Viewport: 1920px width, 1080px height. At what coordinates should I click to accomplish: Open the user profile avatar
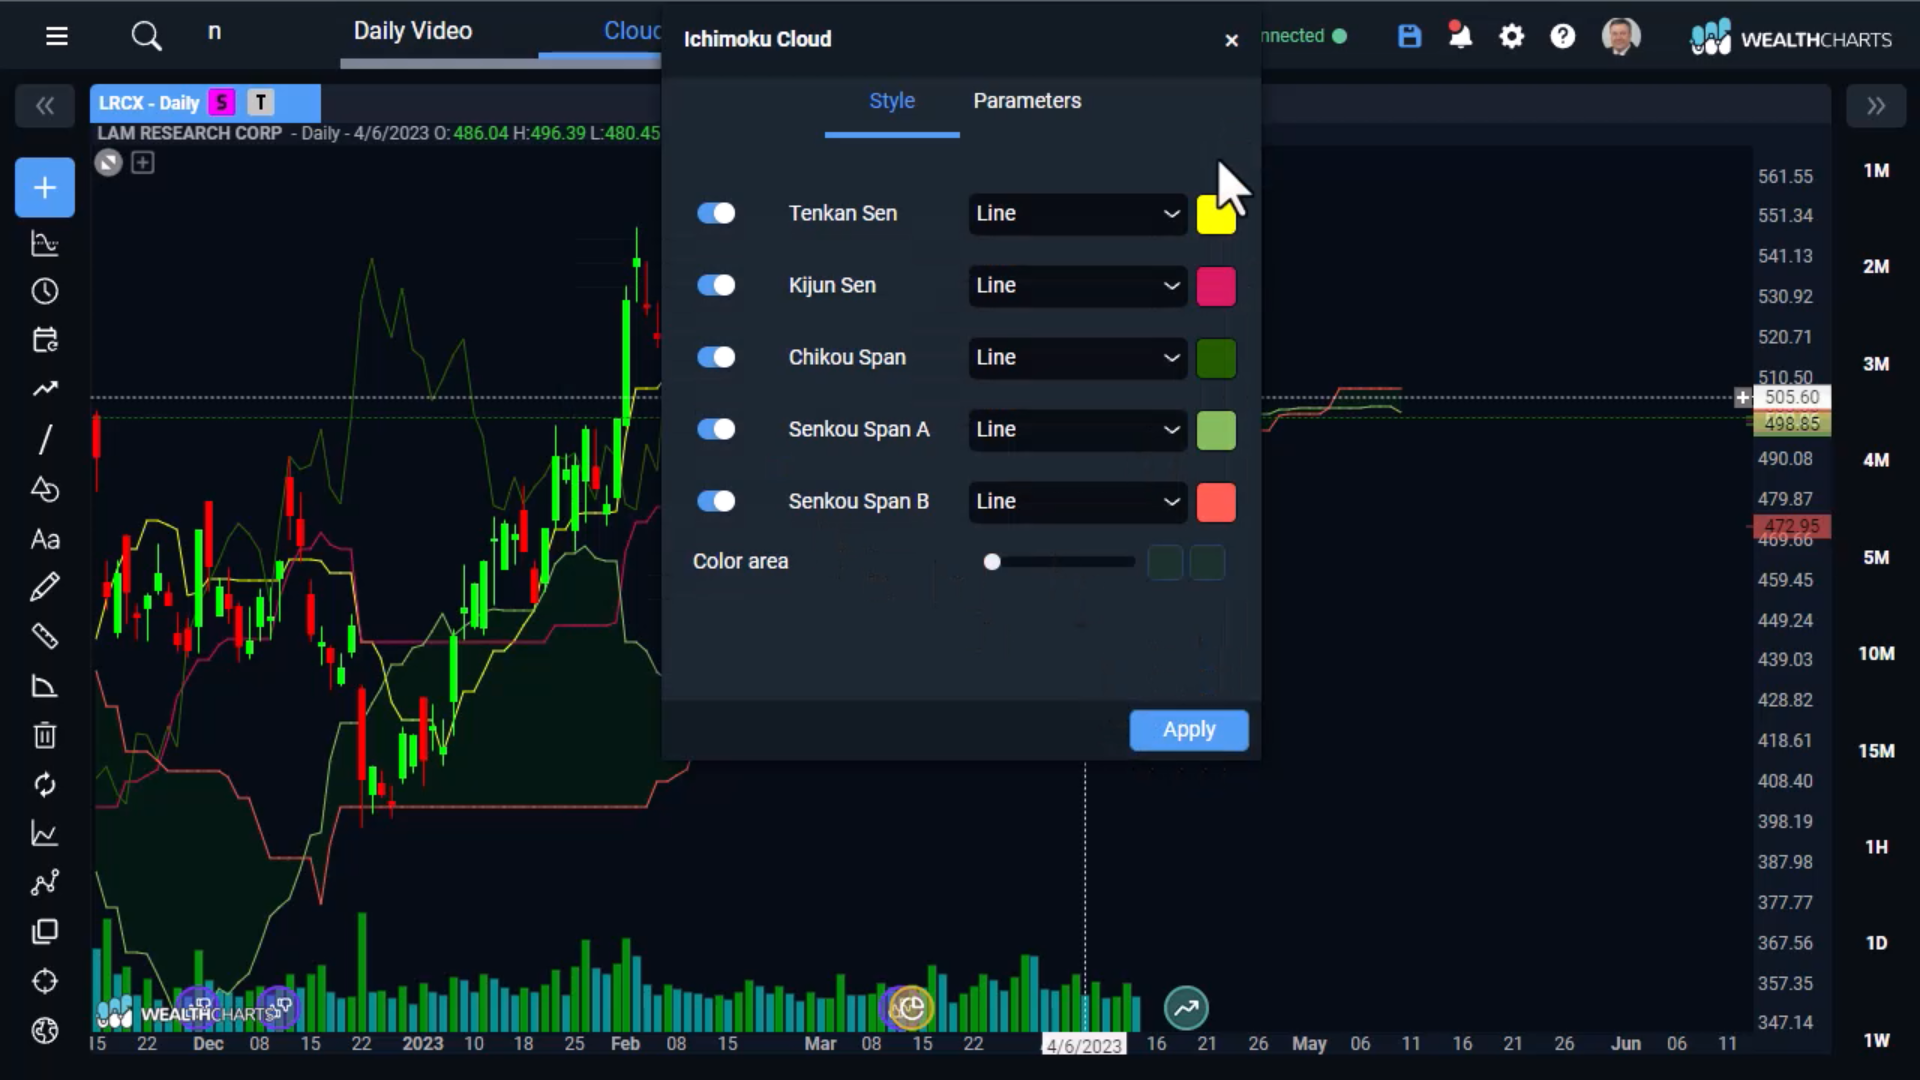1620,37
